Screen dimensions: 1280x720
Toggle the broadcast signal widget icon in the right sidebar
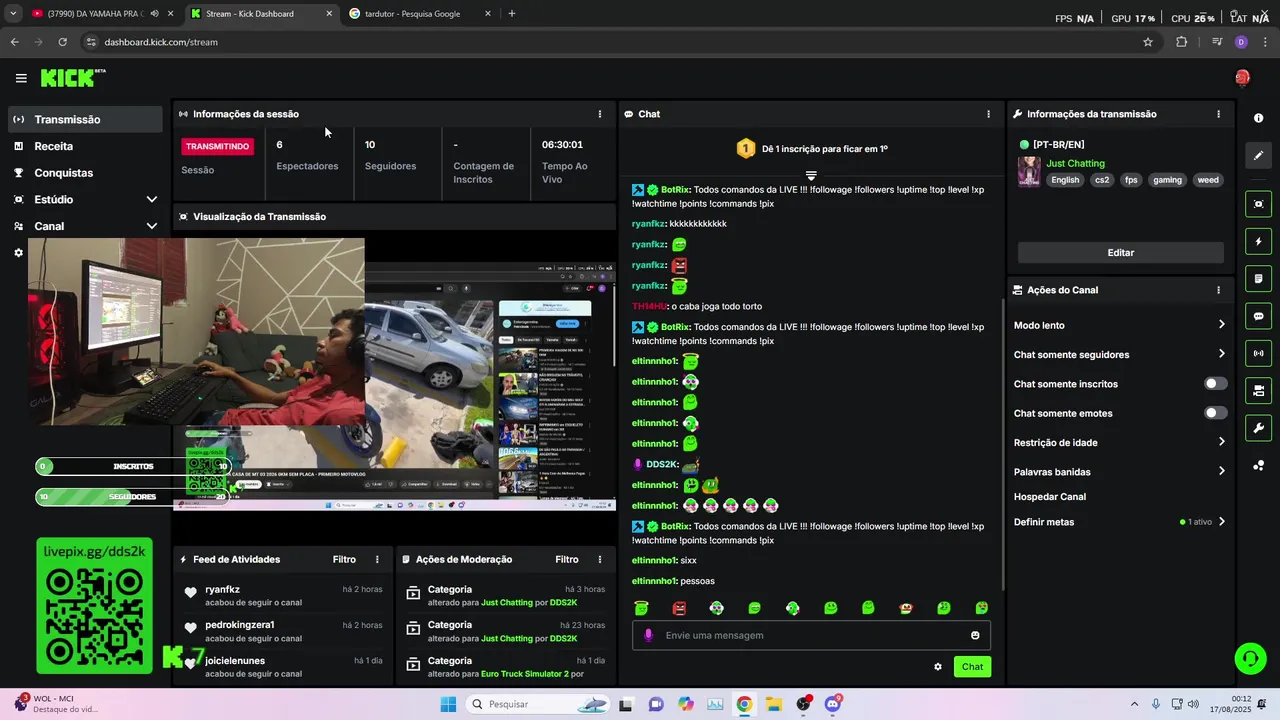pos(1258,353)
